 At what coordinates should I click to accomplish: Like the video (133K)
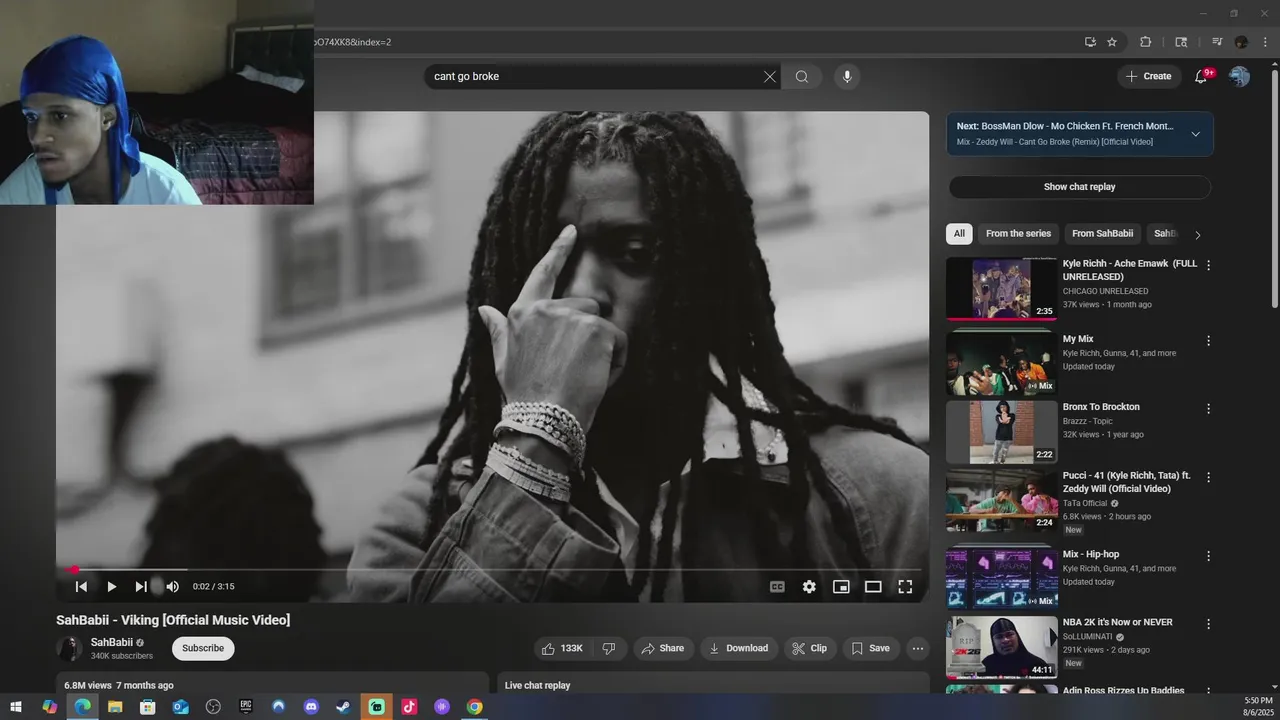pyautogui.click(x=562, y=649)
